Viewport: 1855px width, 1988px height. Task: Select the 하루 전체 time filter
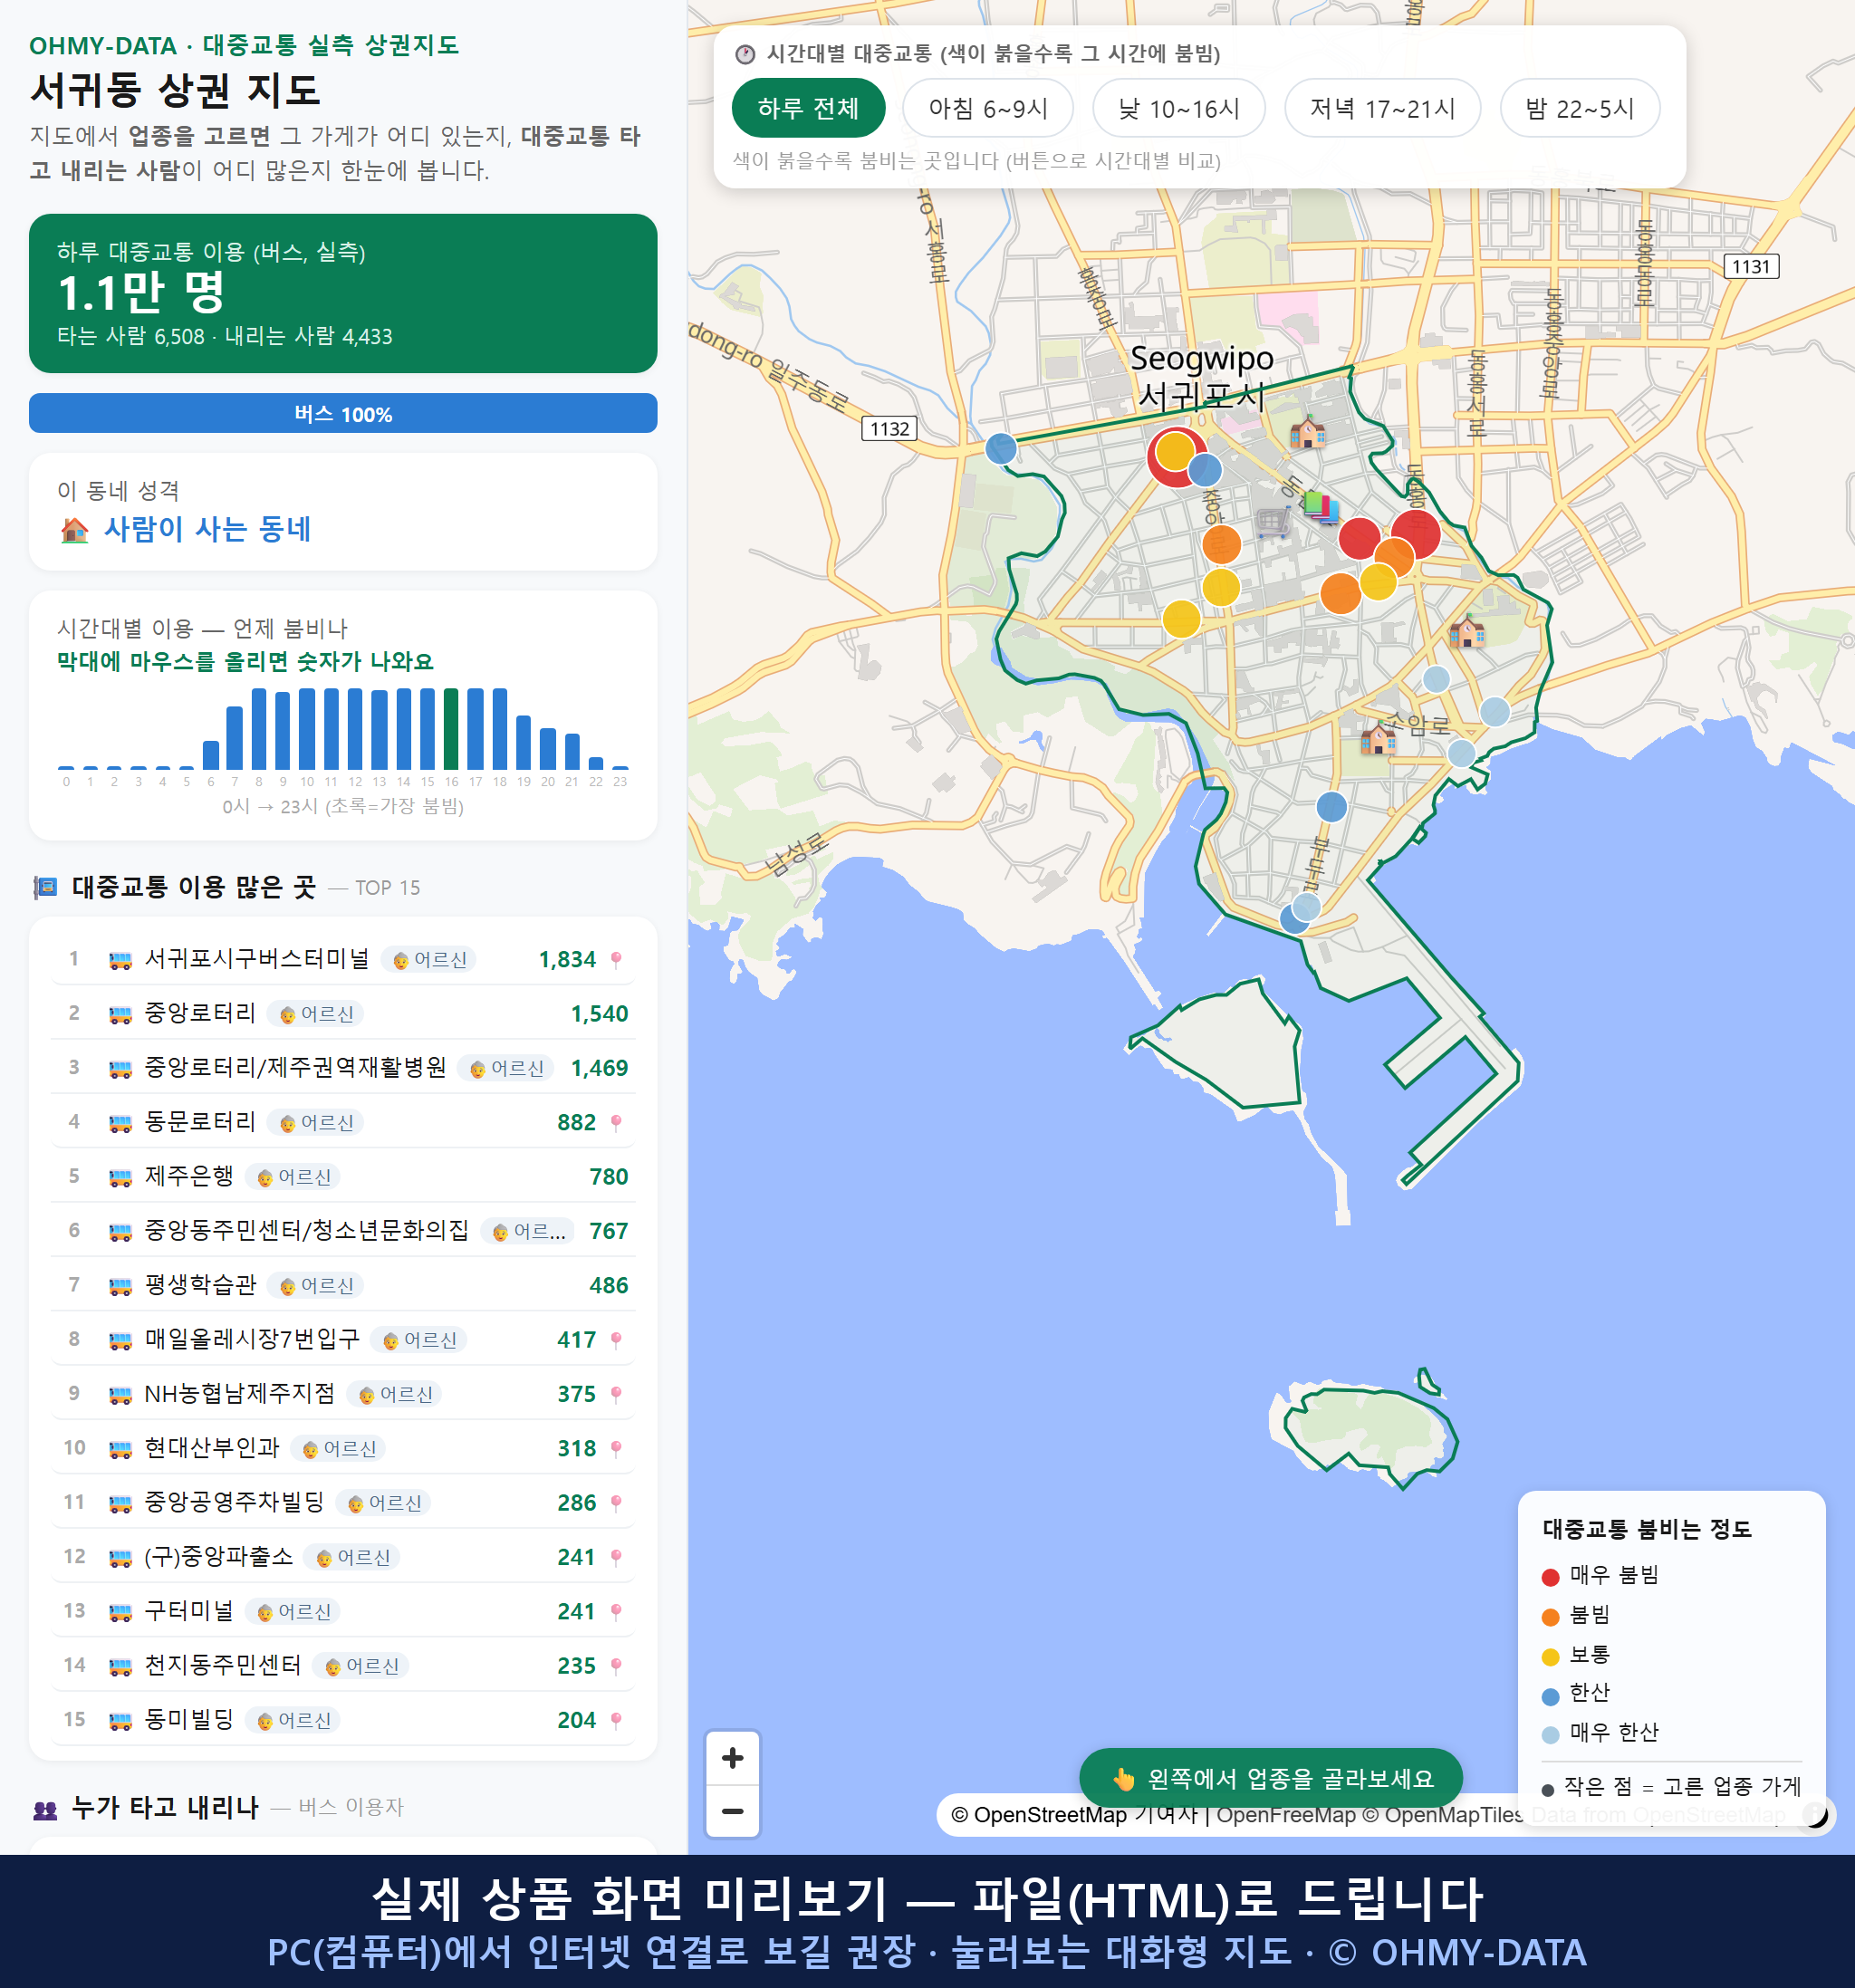pos(808,108)
